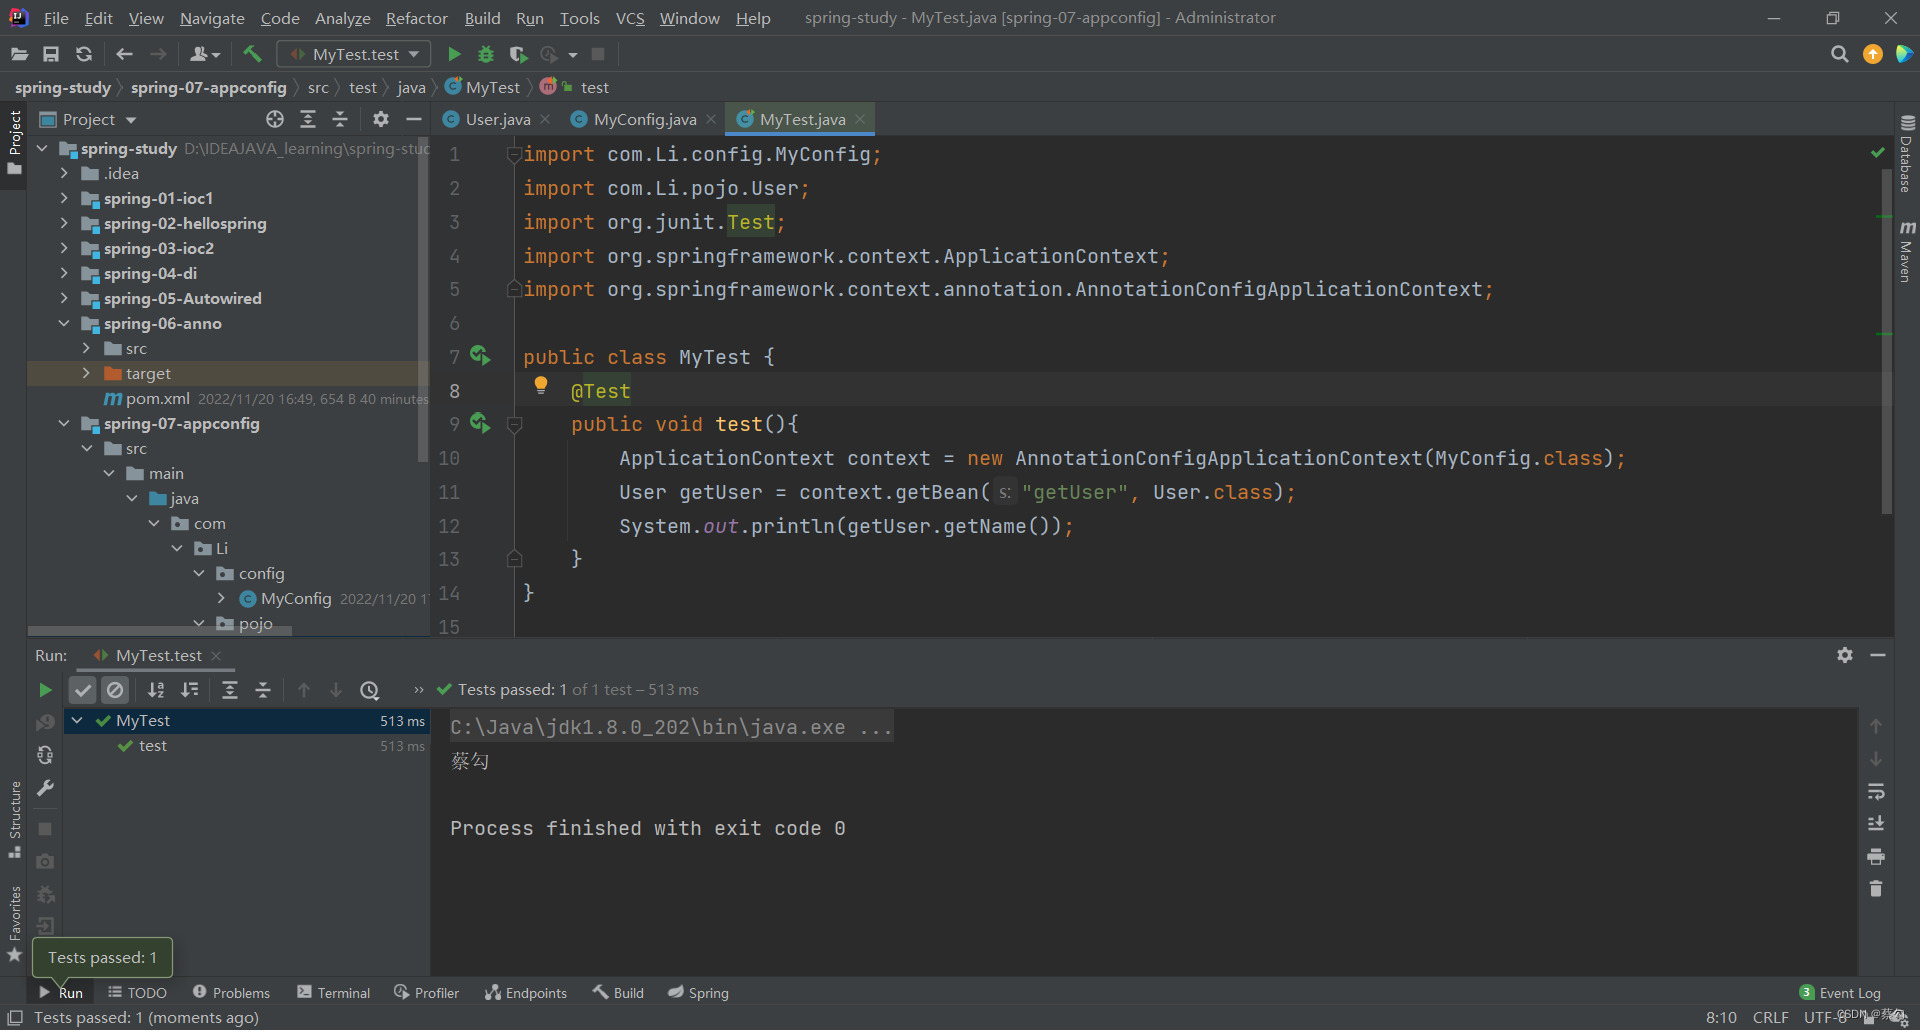Run tests with coverage icon
This screenshot has width=1920, height=1030.
click(518, 54)
